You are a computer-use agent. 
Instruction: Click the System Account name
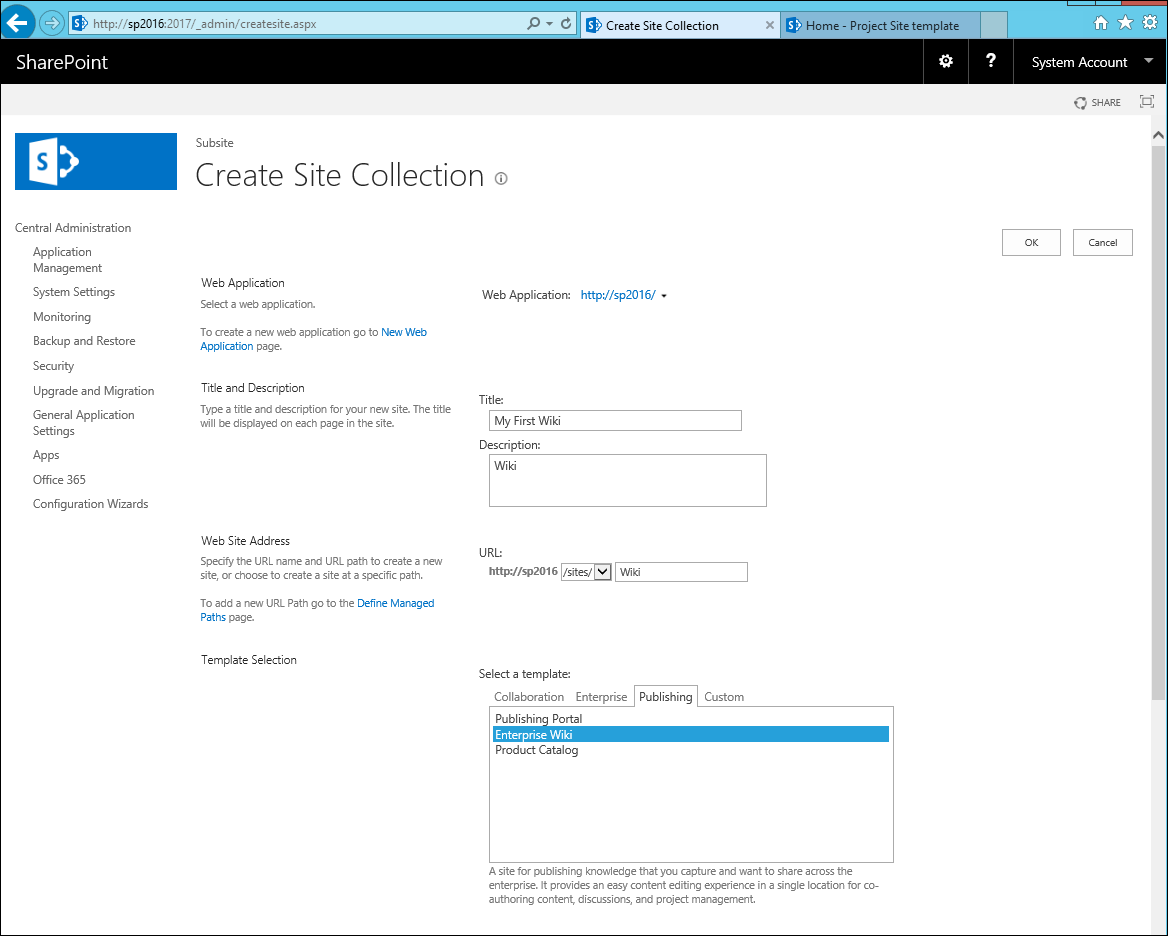click(x=1079, y=63)
